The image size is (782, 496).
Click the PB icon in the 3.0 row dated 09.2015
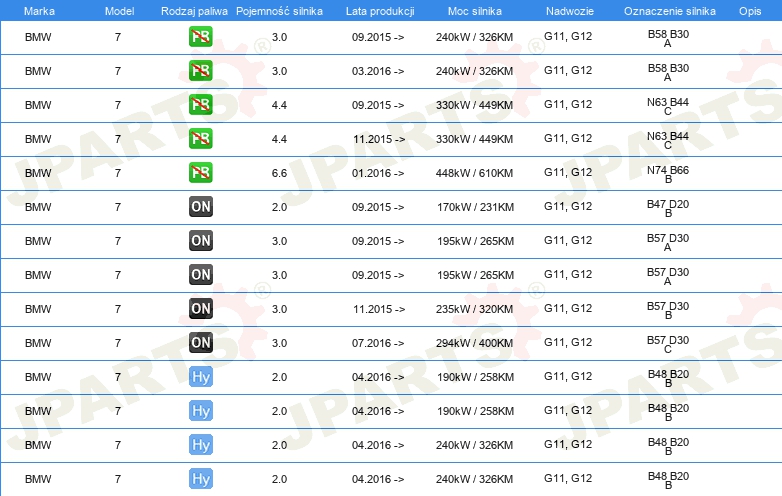(200, 37)
